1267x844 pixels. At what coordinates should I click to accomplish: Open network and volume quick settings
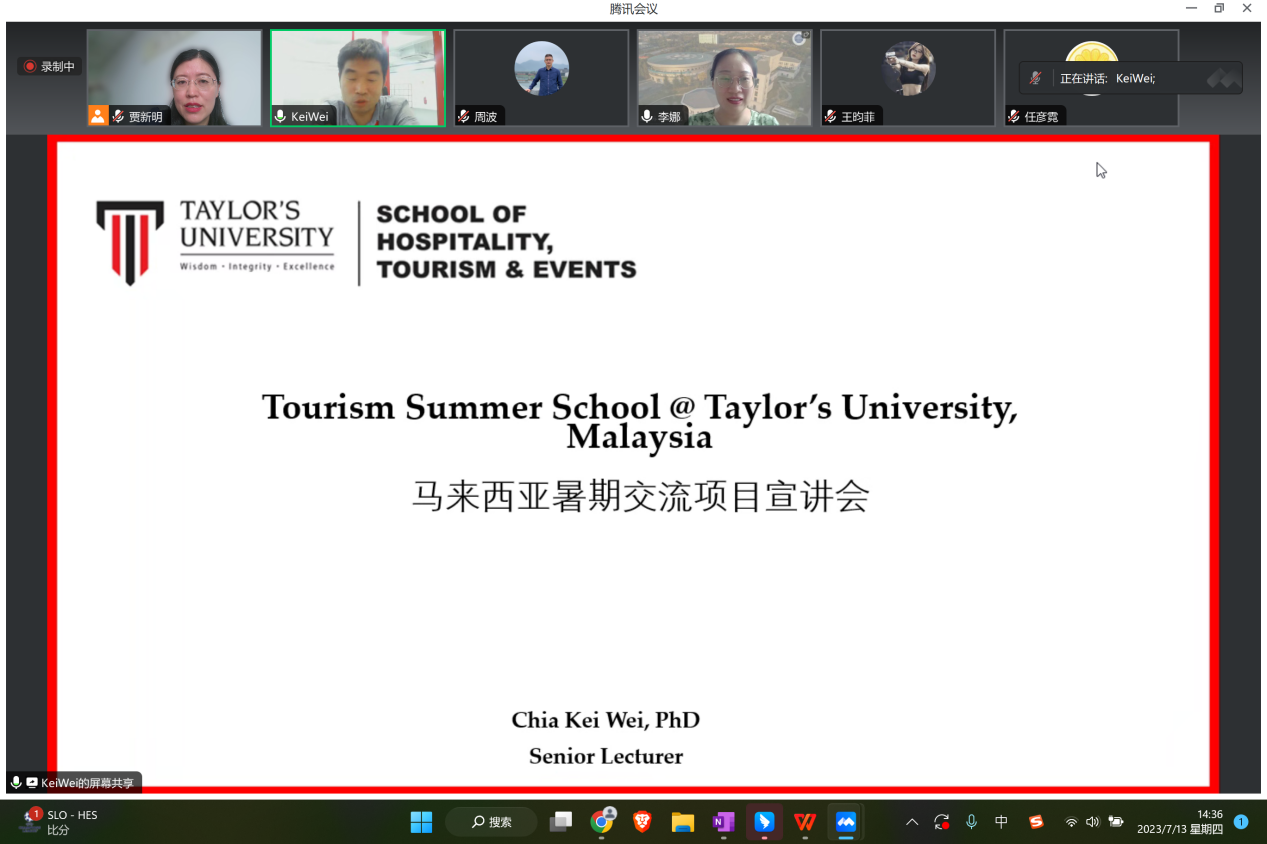coord(1092,822)
